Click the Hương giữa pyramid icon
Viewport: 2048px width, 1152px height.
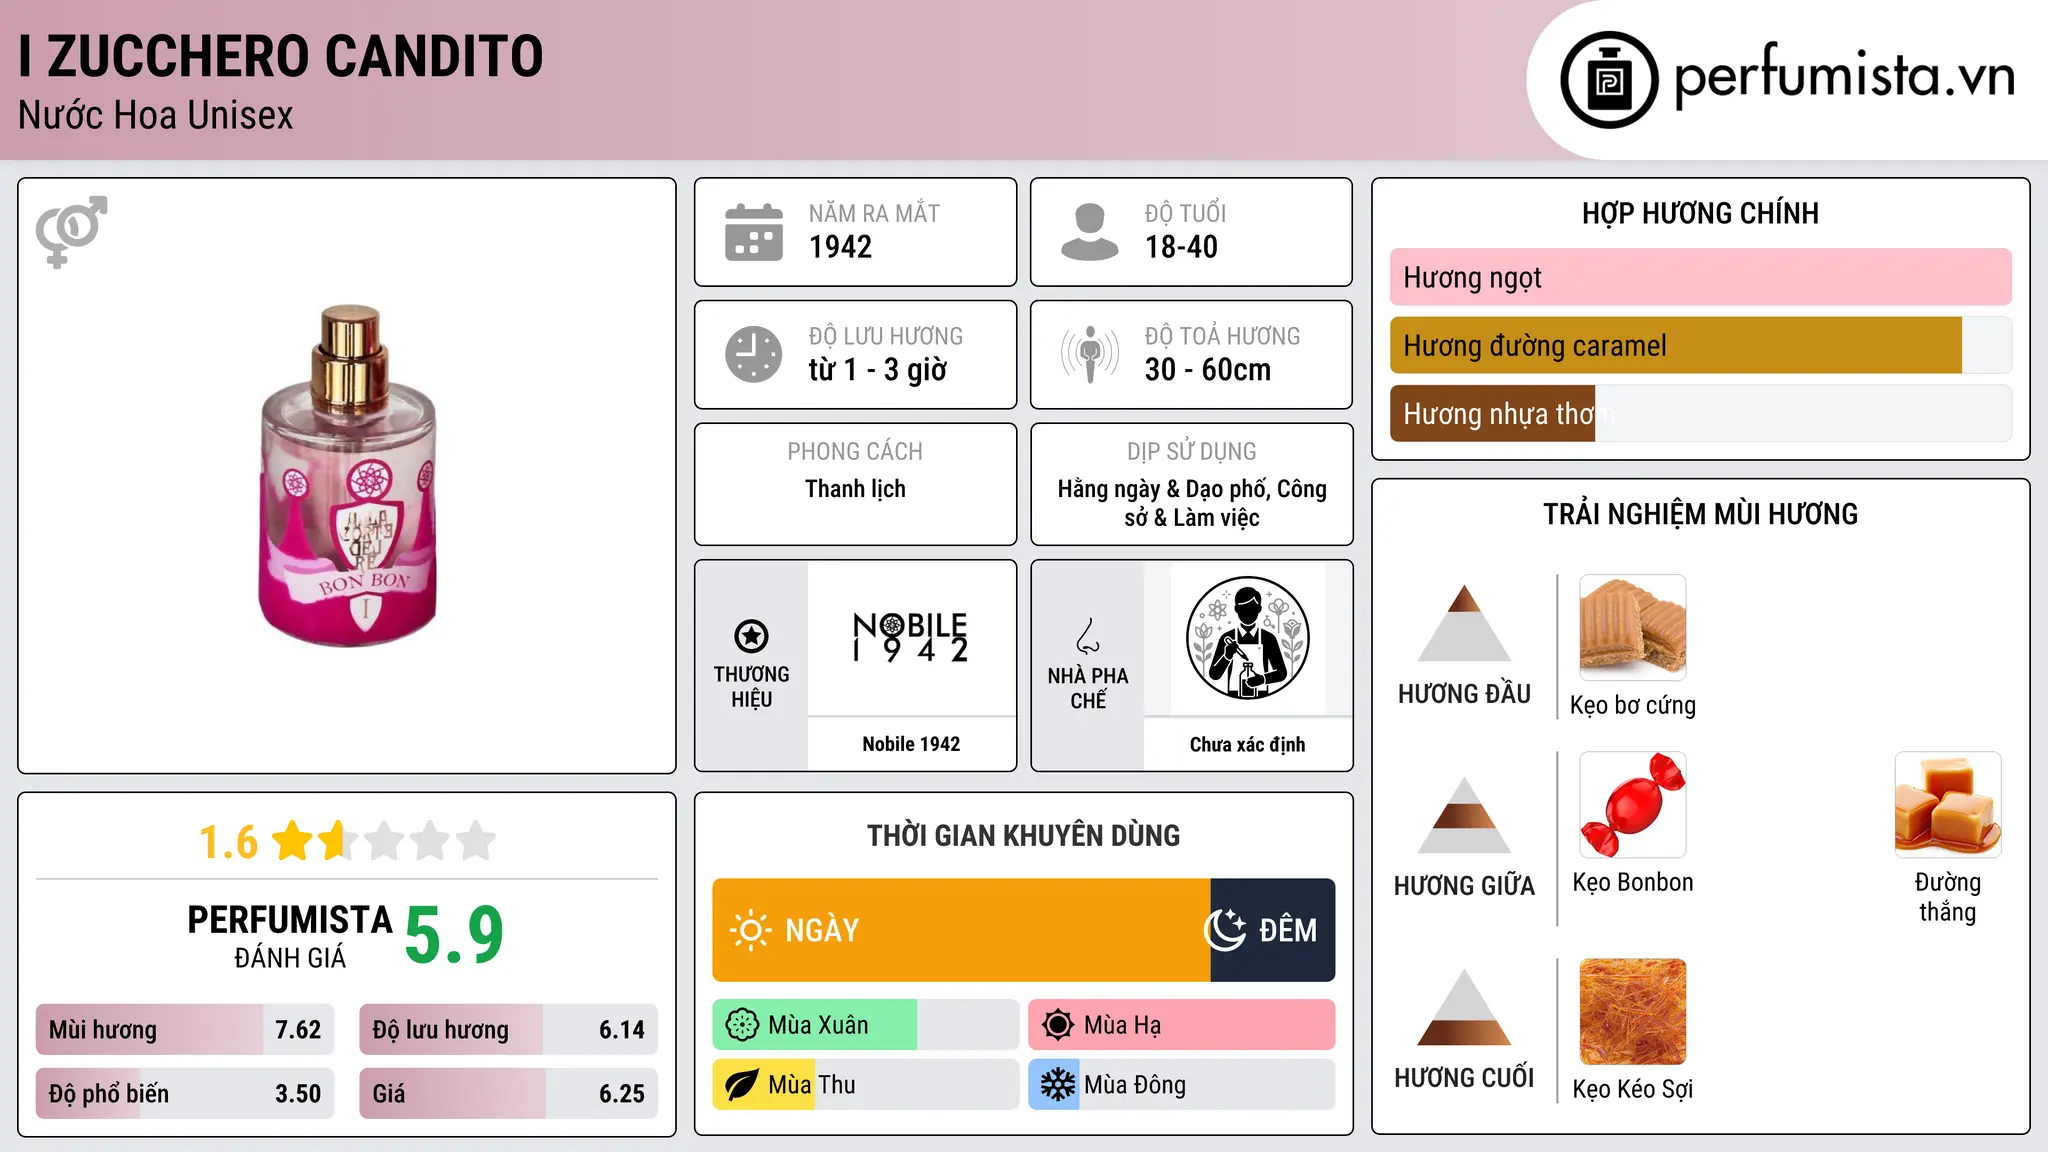[x=1464, y=815]
